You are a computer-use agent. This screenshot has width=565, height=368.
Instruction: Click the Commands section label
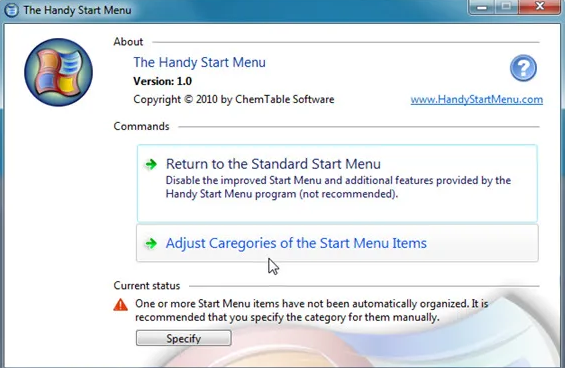[141, 127]
